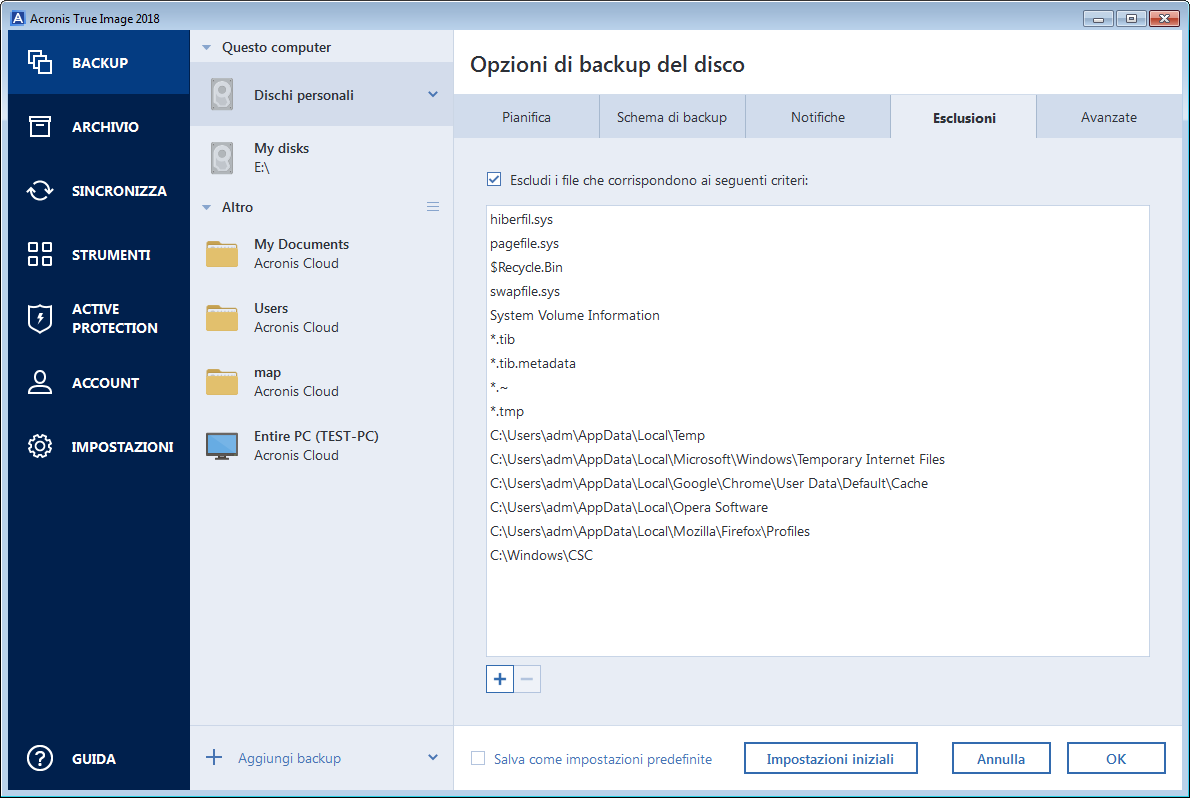Select the My Documents Acronis Cloud backup
1190x798 pixels.
[x=322, y=254]
